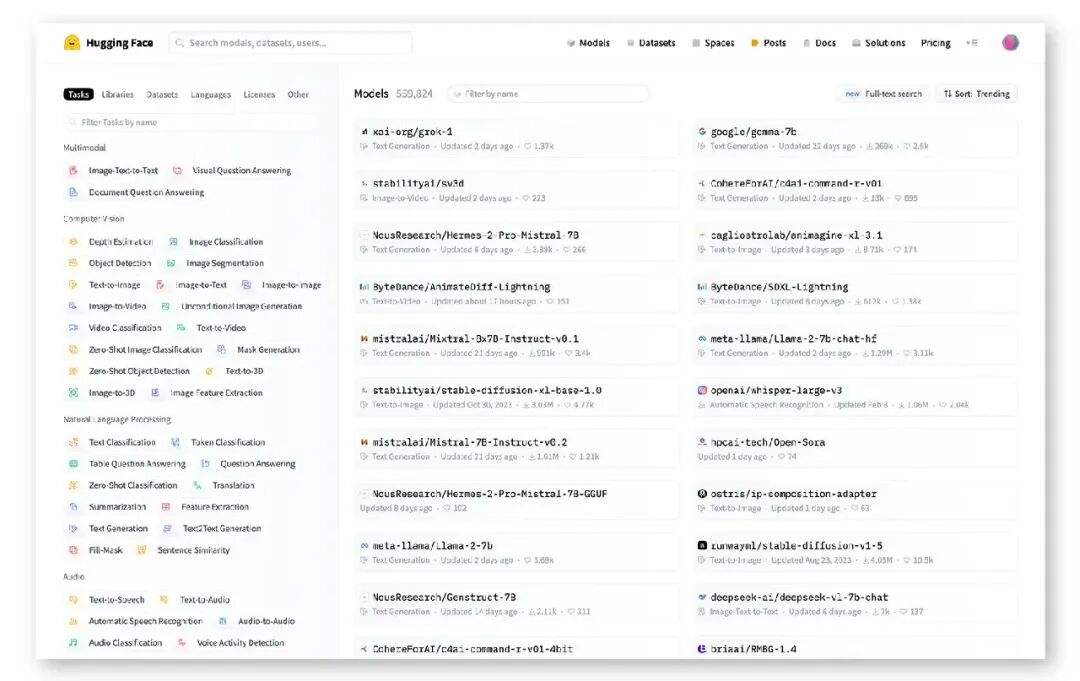Click the Full-text search button
The height and width of the screenshot is (681, 1080).
pyautogui.click(x=884, y=94)
